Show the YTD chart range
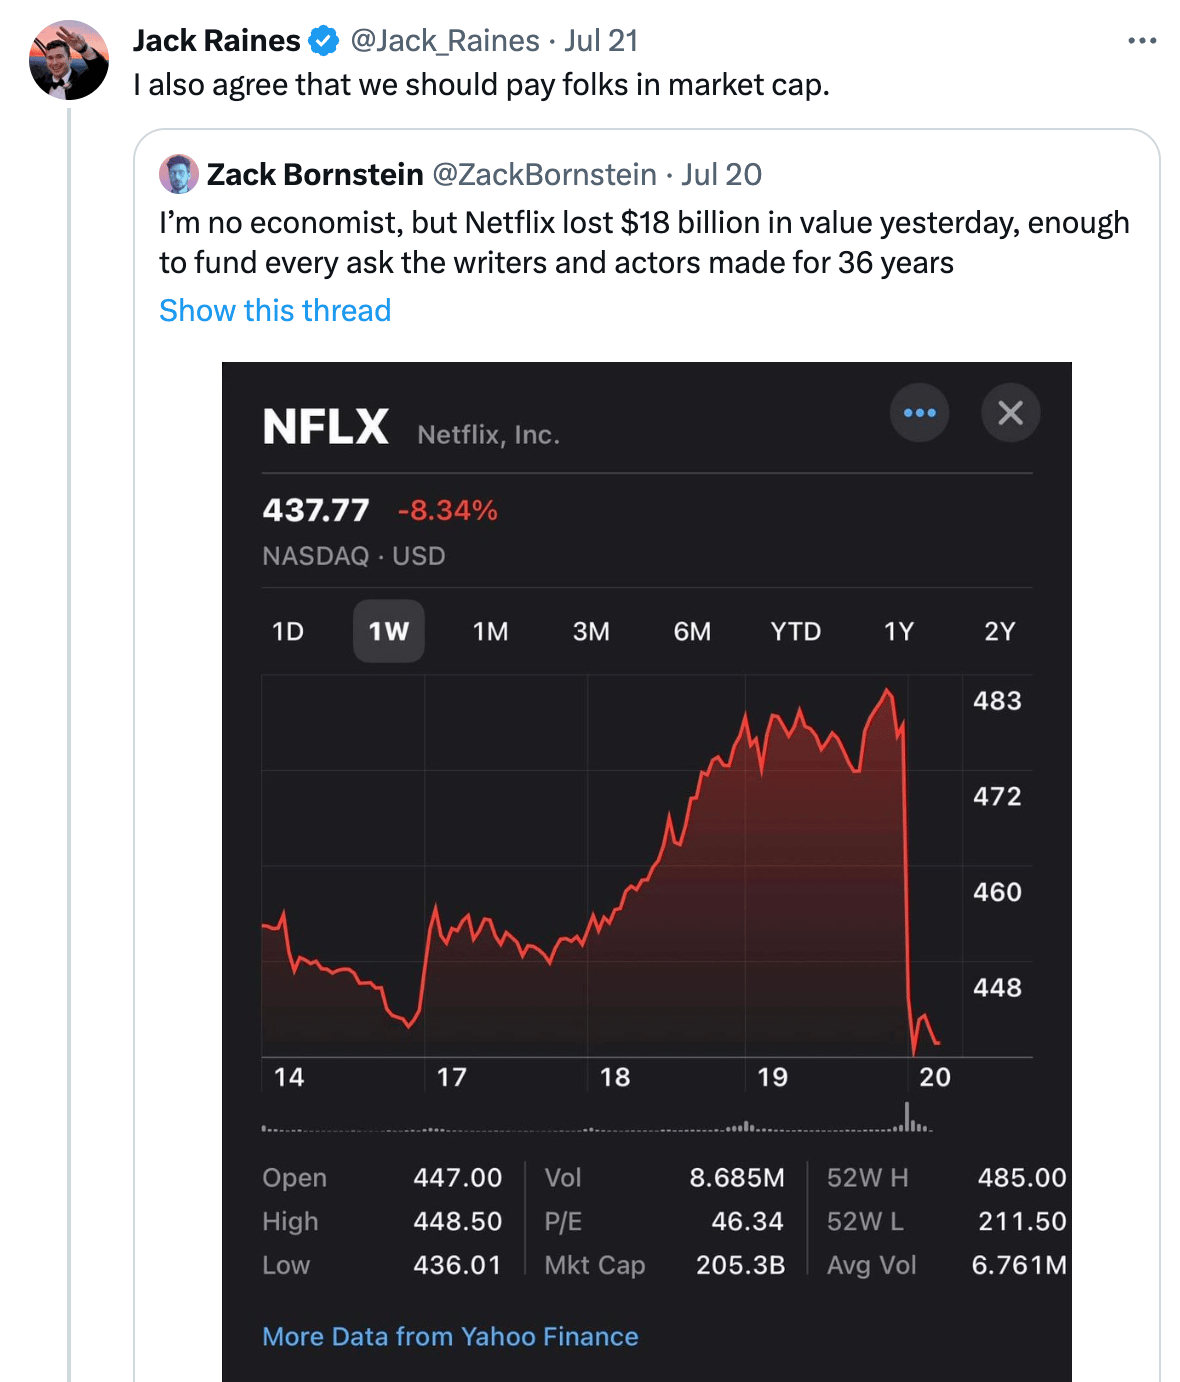Screen dimensions: 1180x1382 coord(795,632)
